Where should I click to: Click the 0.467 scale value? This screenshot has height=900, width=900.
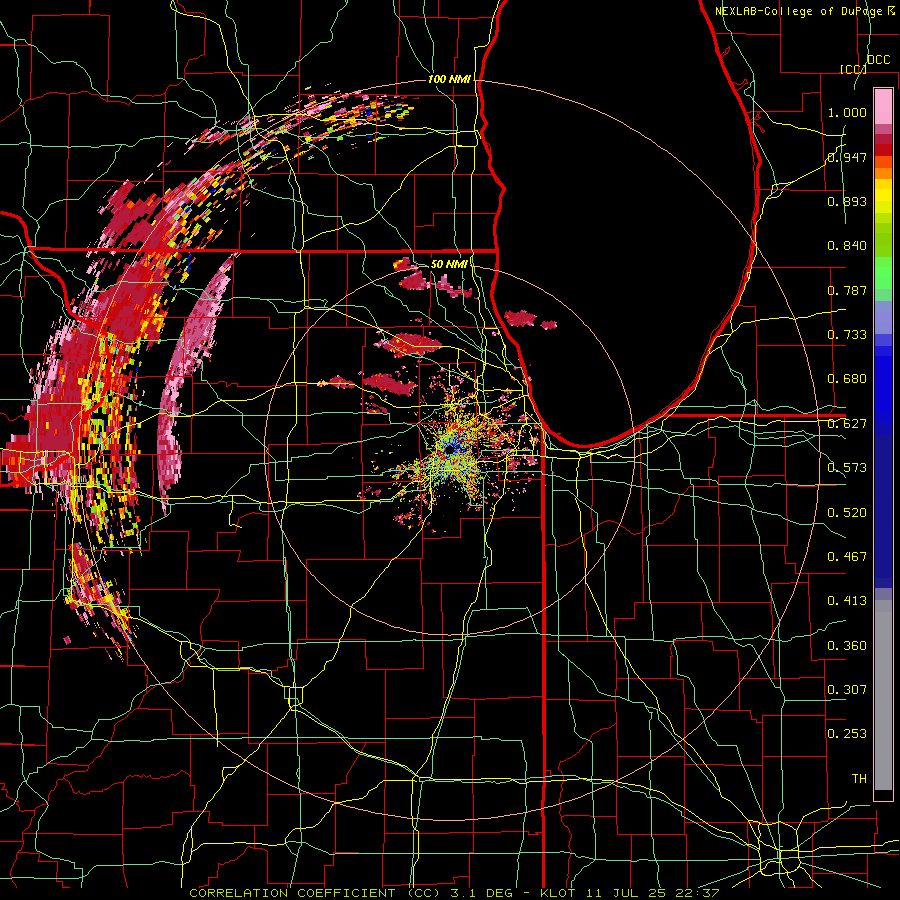click(847, 557)
